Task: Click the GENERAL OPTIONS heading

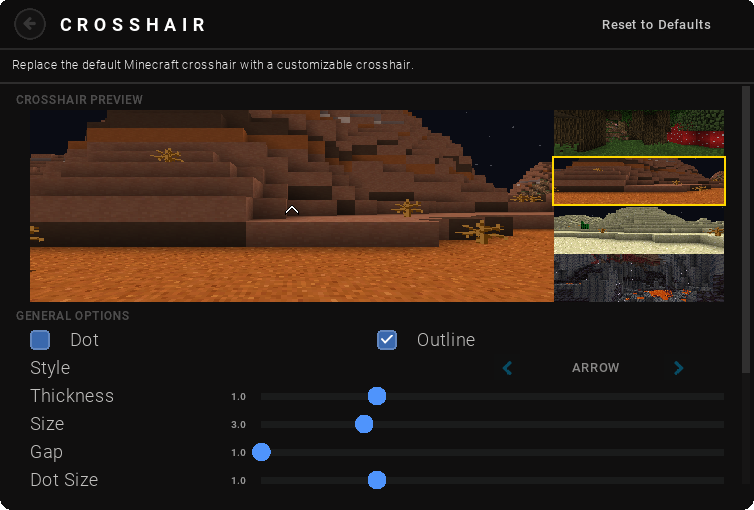Action: click(x=73, y=316)
